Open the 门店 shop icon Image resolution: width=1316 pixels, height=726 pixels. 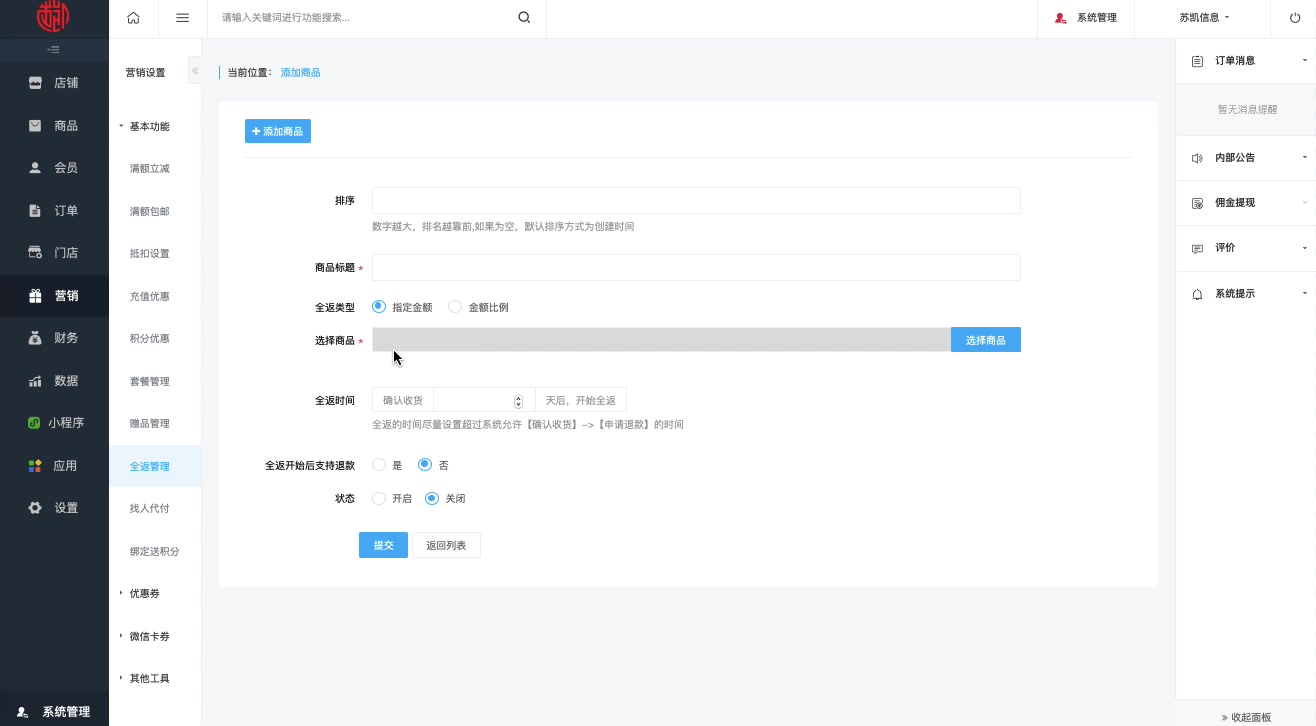click(x=35, y=253)
